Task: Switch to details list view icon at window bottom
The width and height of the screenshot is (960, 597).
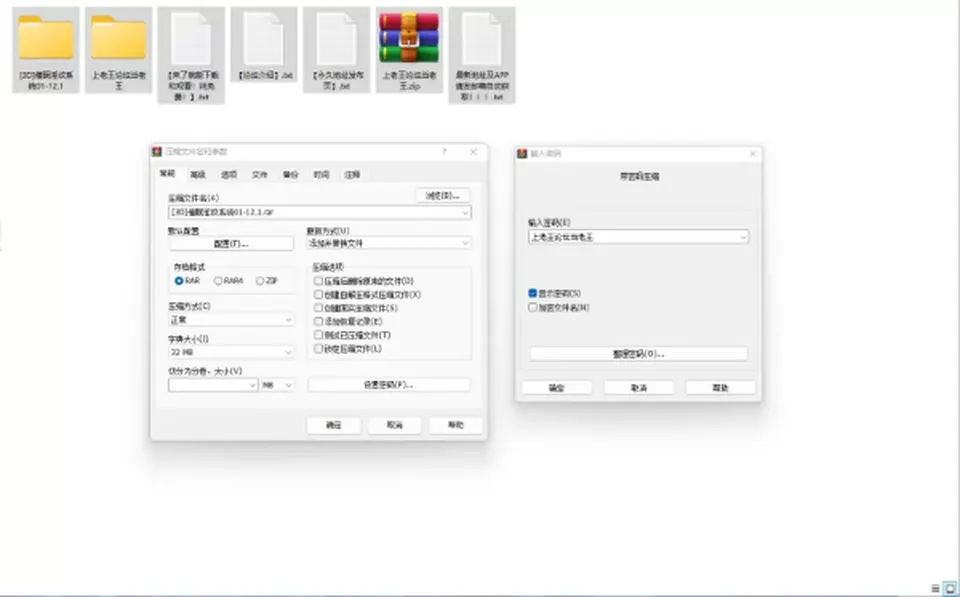Action: [x=936, y=588]
